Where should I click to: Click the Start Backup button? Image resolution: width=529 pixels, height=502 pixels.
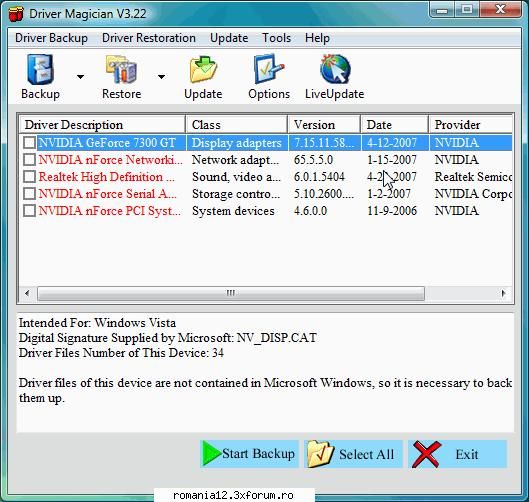pos(250,454)
